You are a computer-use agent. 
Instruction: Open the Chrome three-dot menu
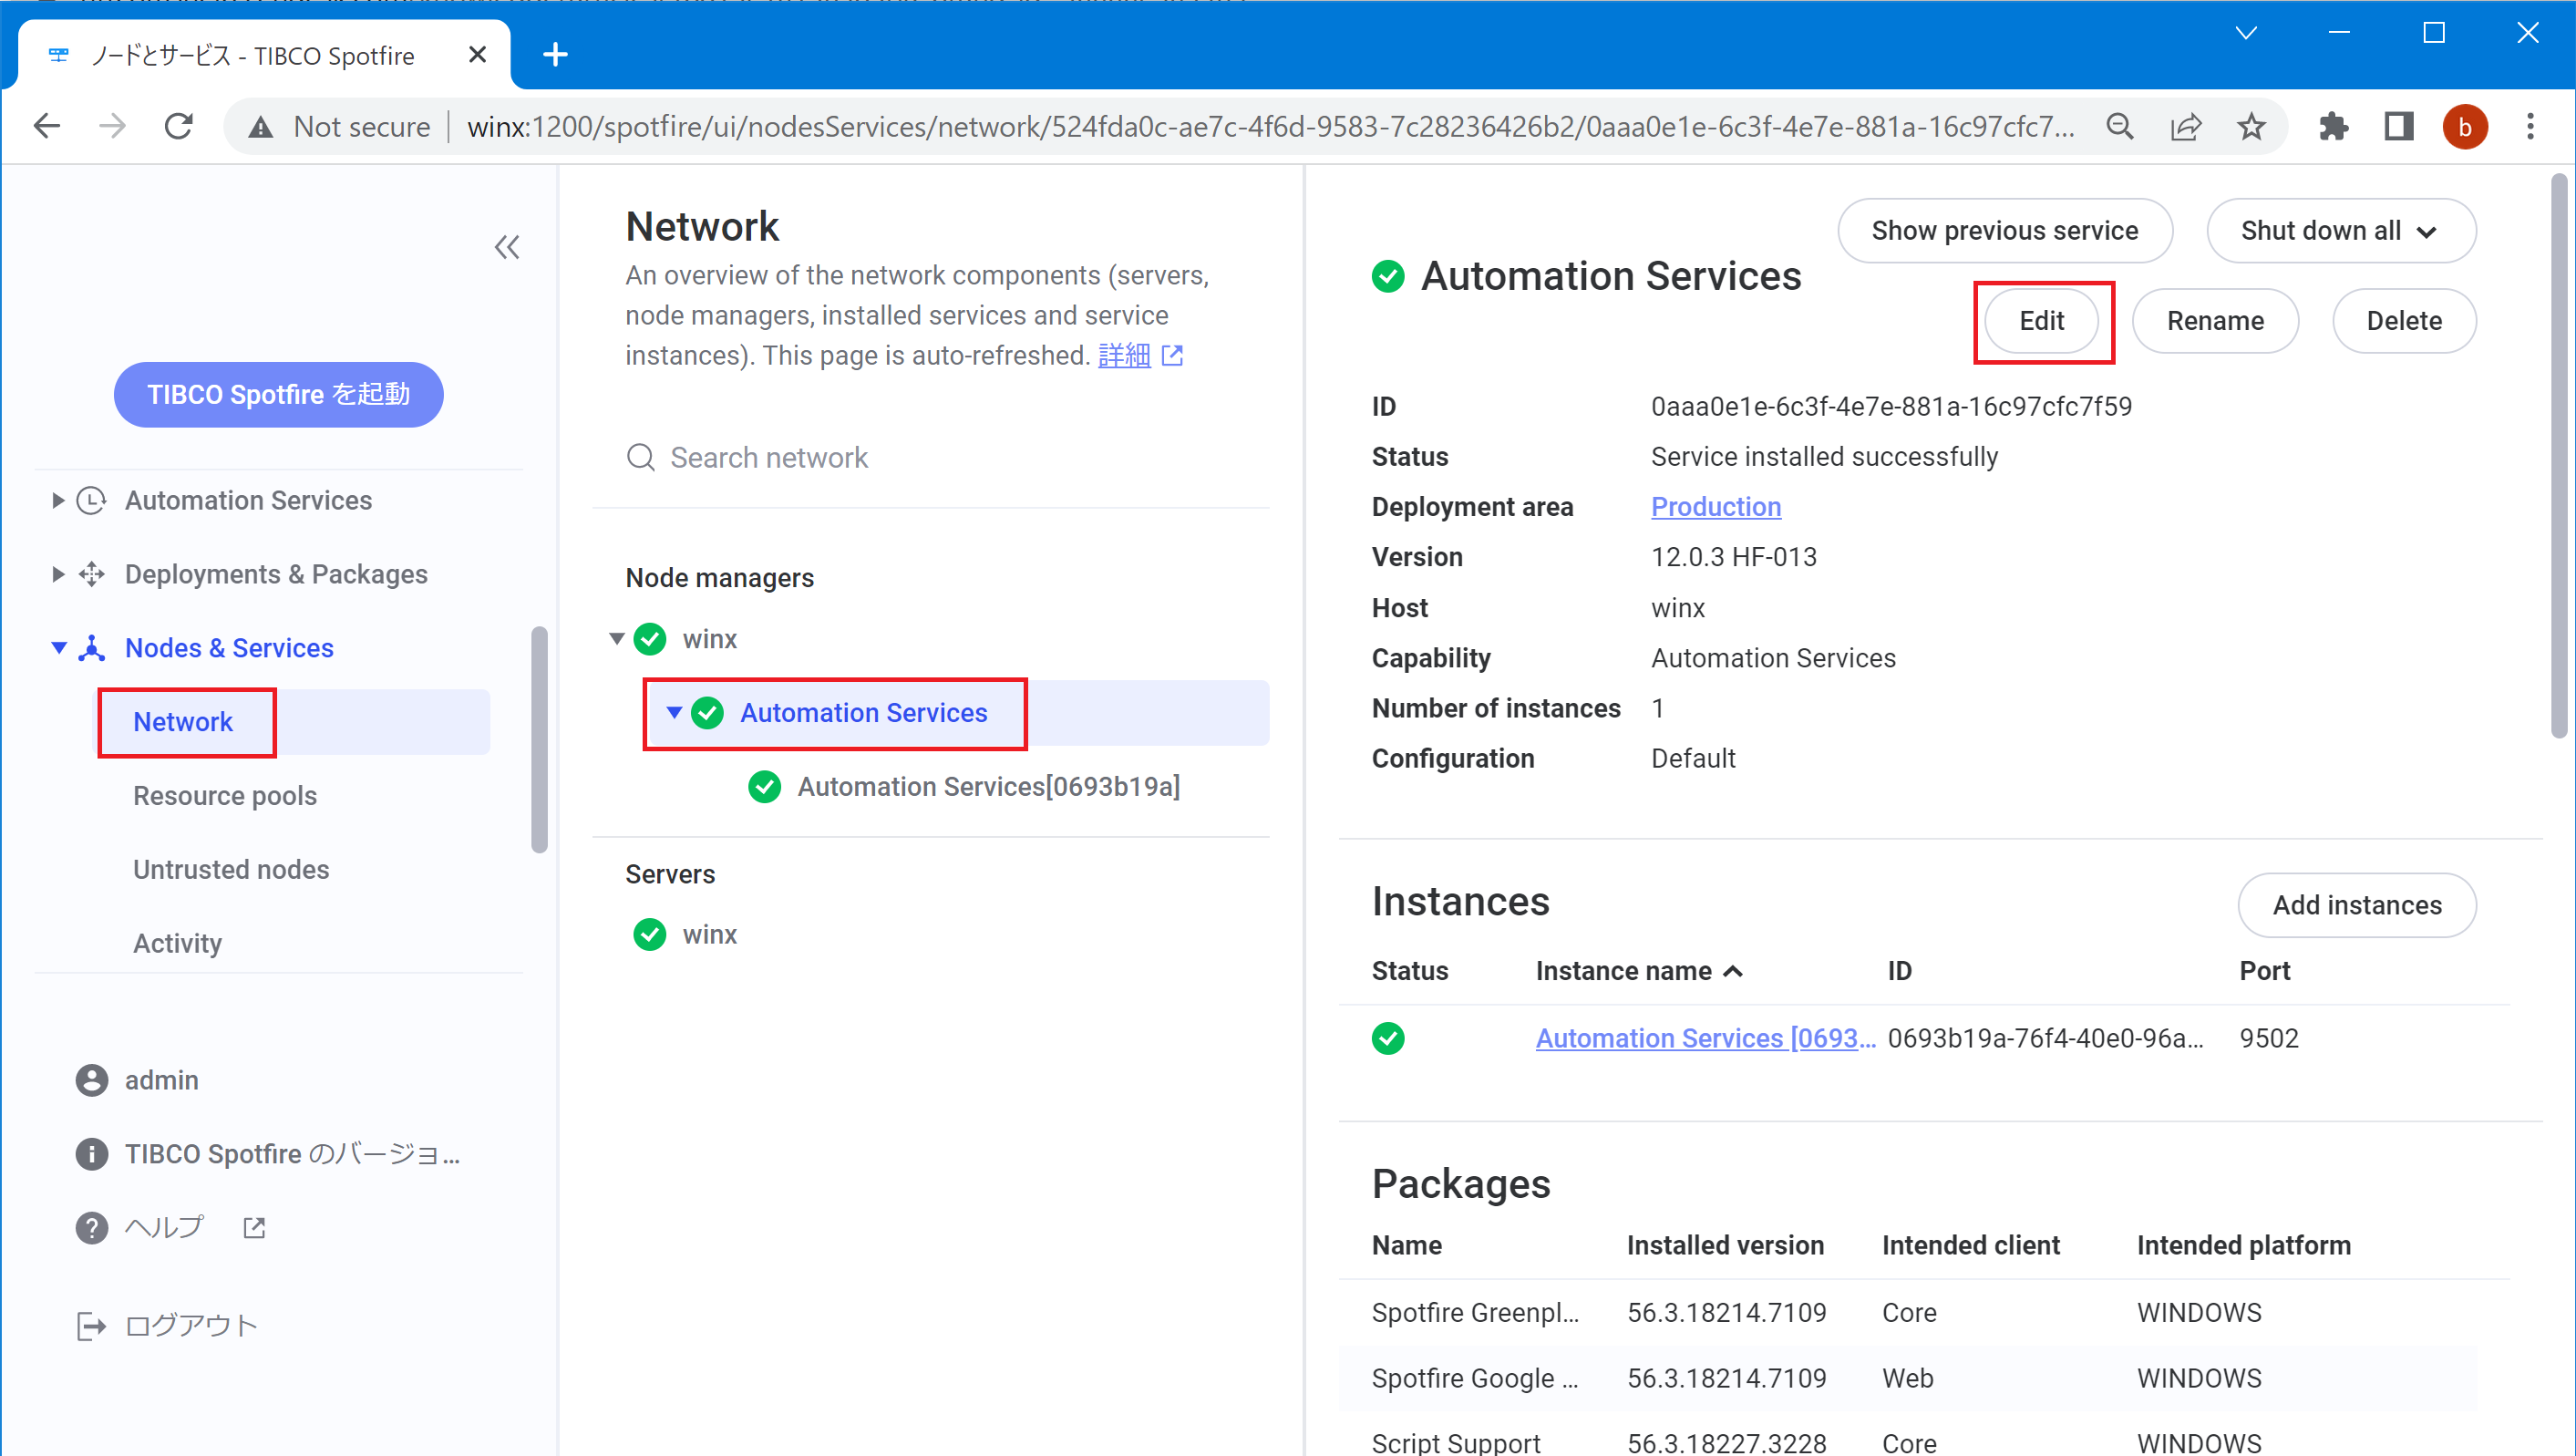(x=2531, y=126)
